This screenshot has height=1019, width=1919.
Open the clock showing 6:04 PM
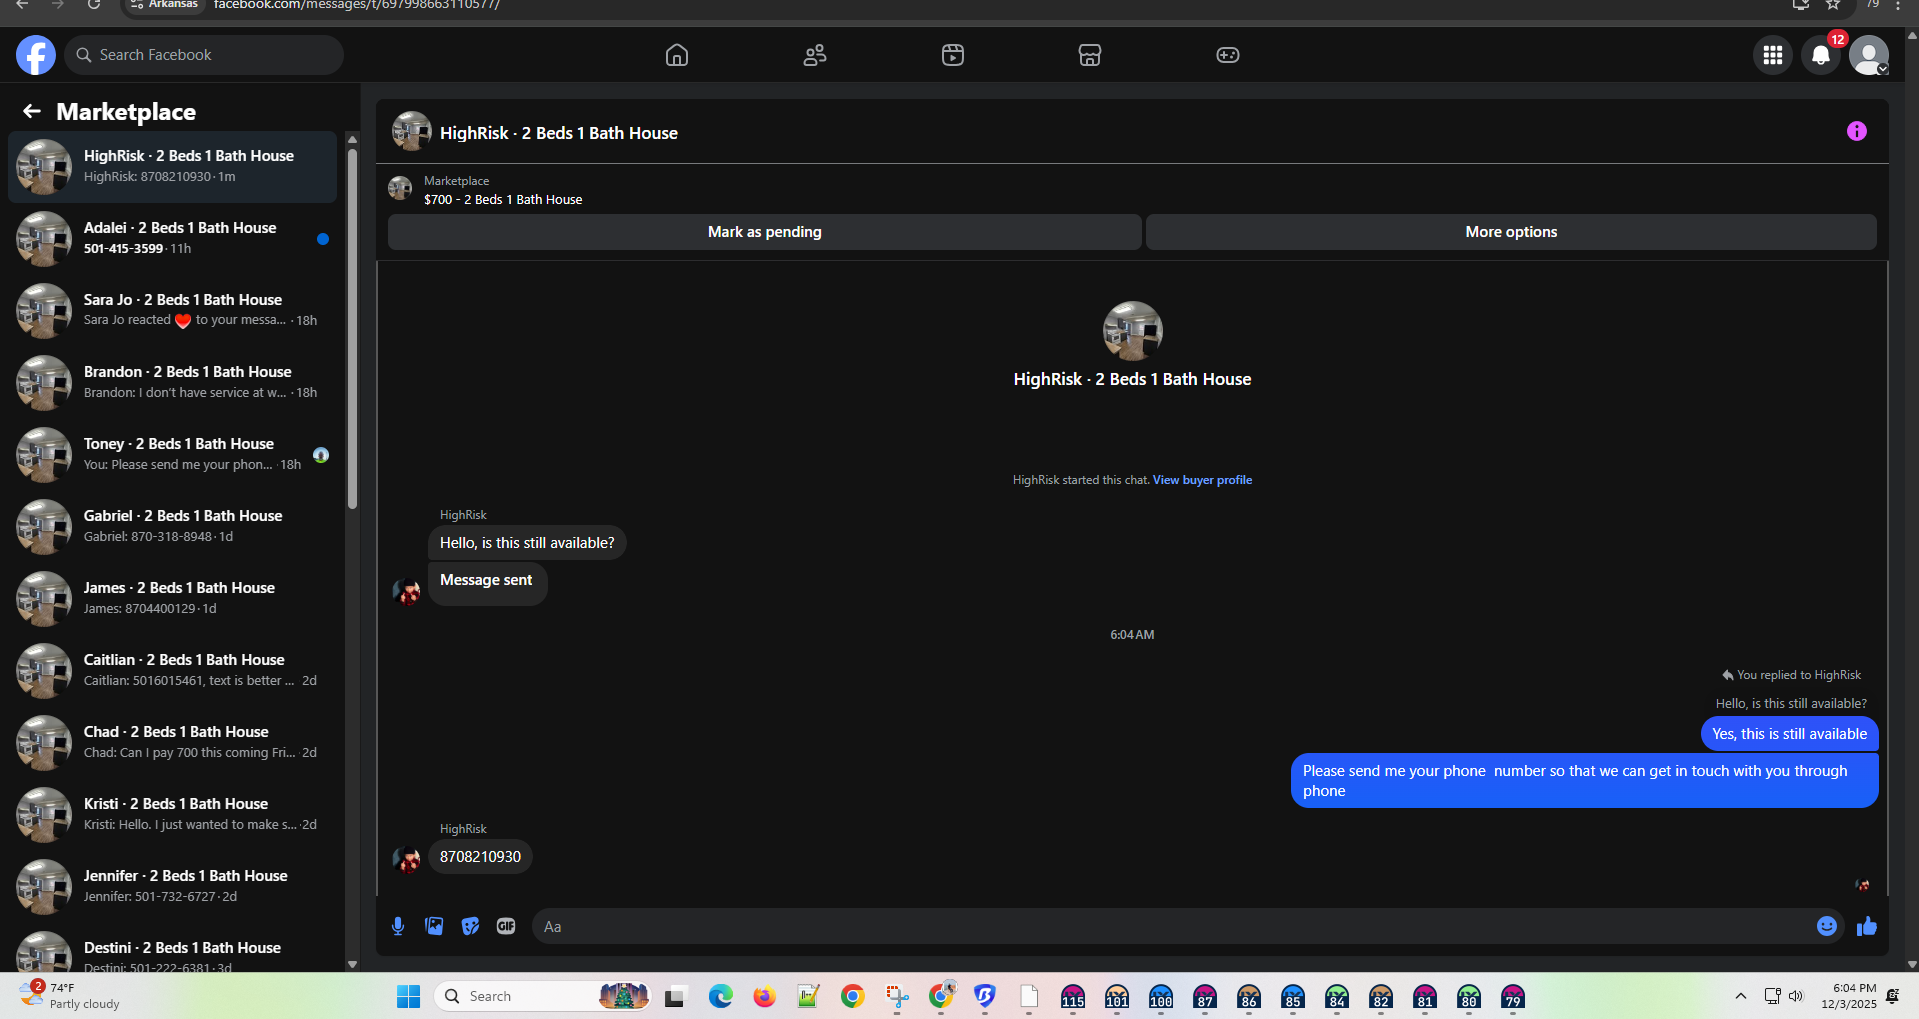(1848, 996)
